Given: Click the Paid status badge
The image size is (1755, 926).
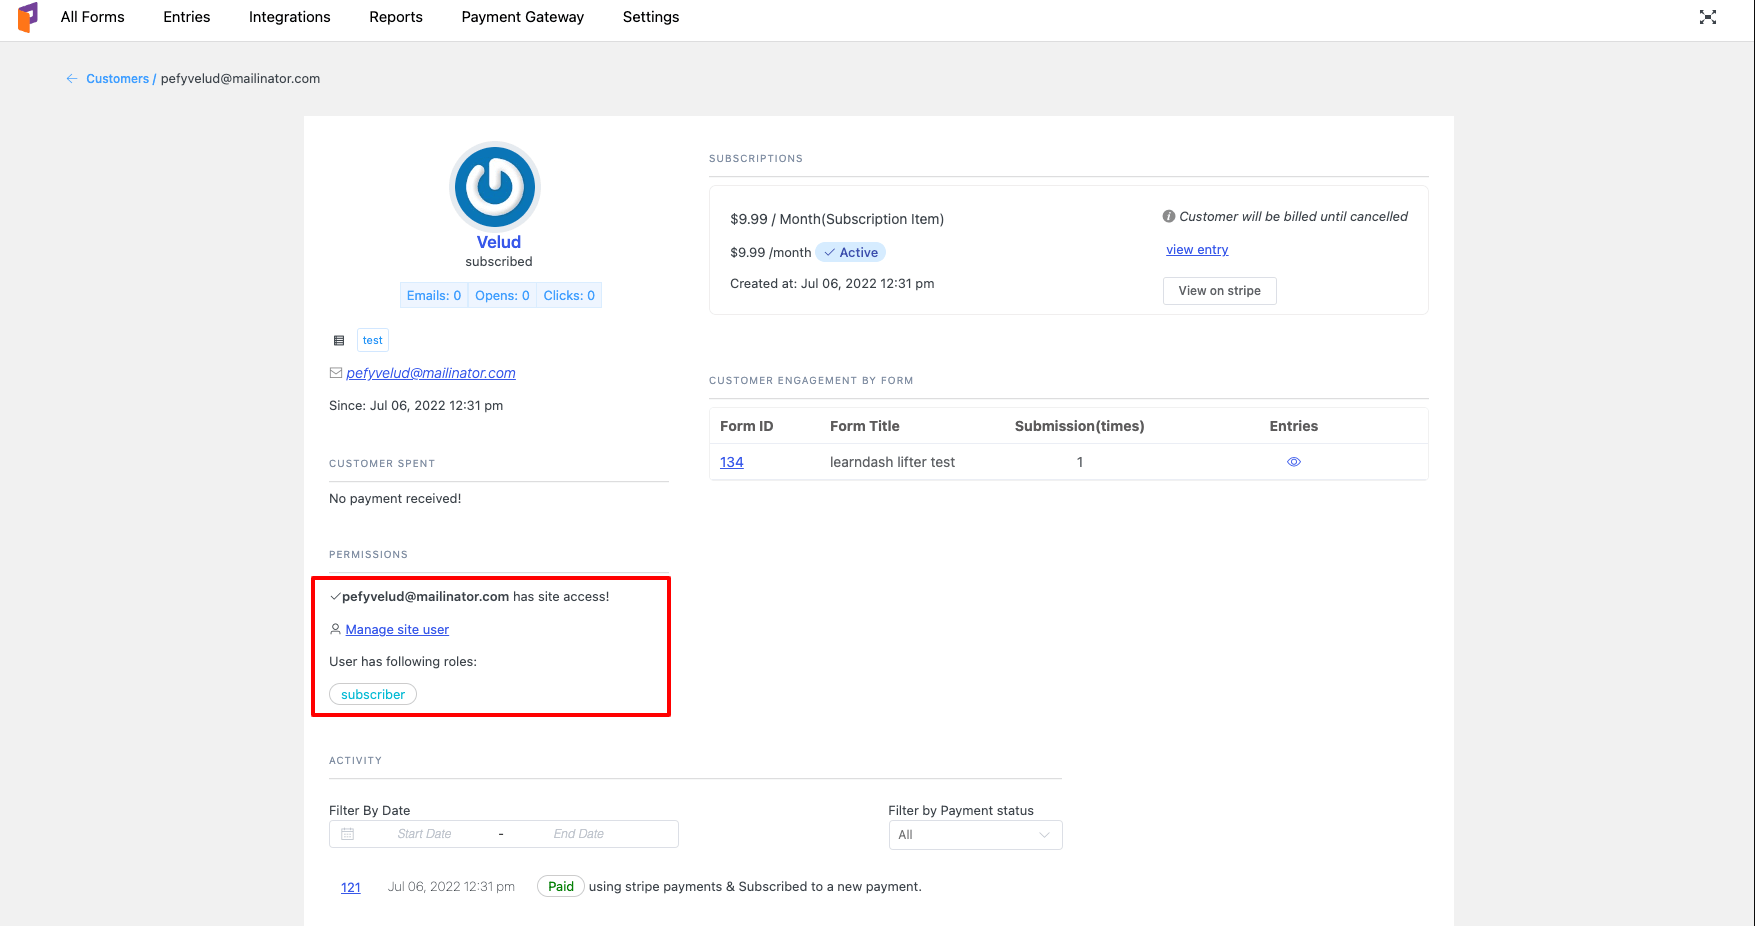Looking at the screenshot, I should coord(560,886).
